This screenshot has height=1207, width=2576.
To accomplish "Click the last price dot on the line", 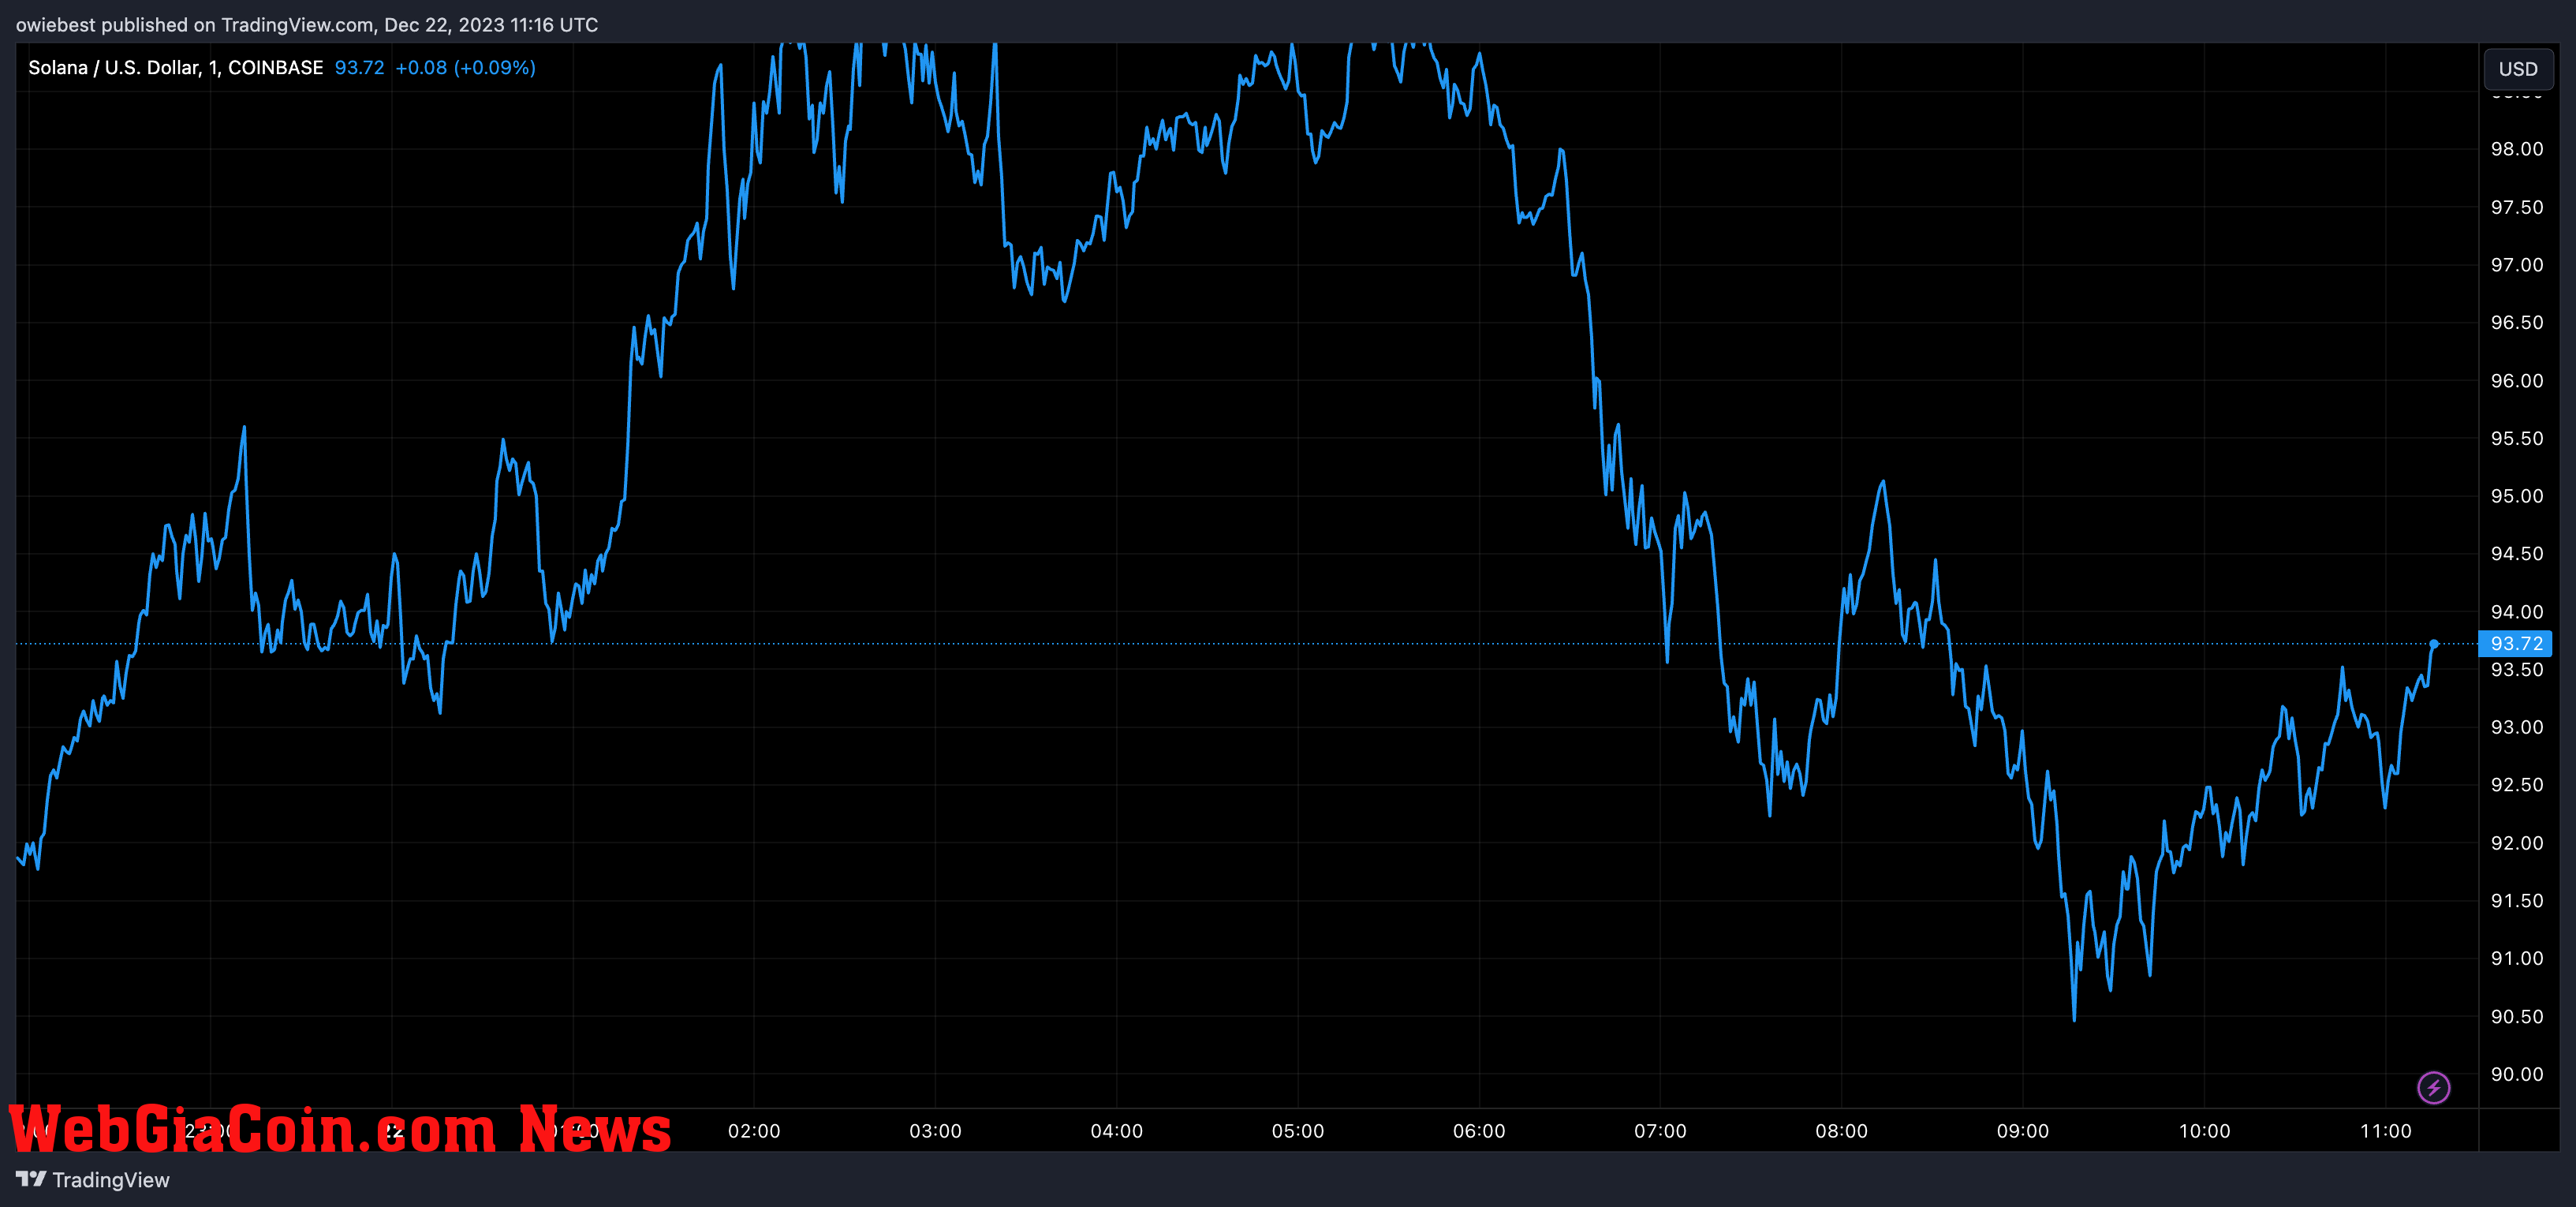I will click(2434, 644).
